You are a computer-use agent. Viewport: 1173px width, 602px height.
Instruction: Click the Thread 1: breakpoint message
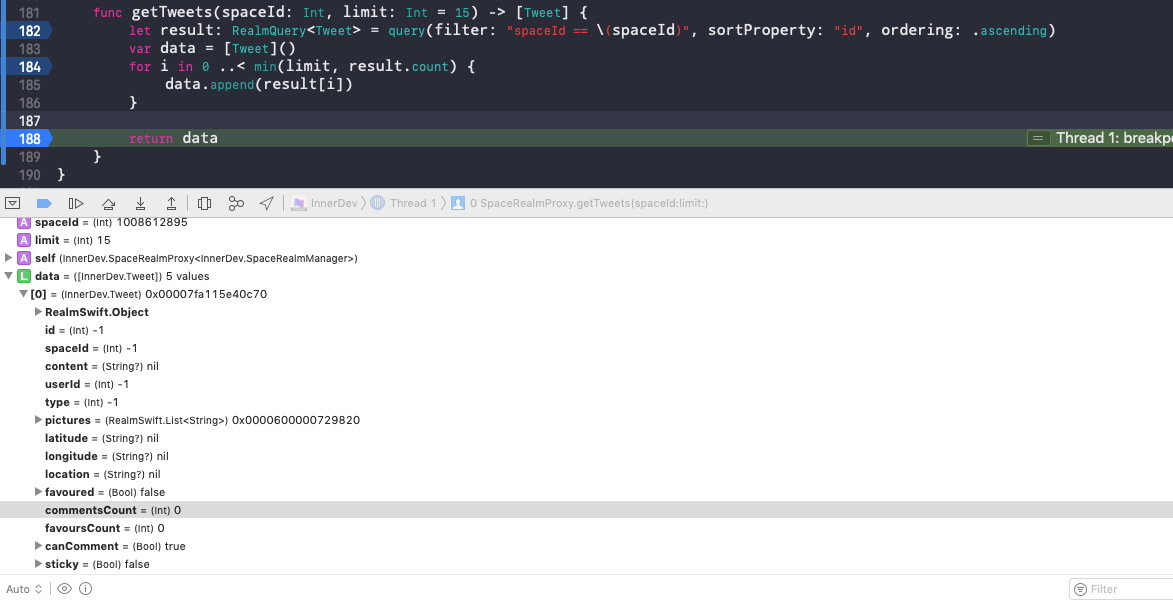pyautogui.click(x=1114, y=138)
